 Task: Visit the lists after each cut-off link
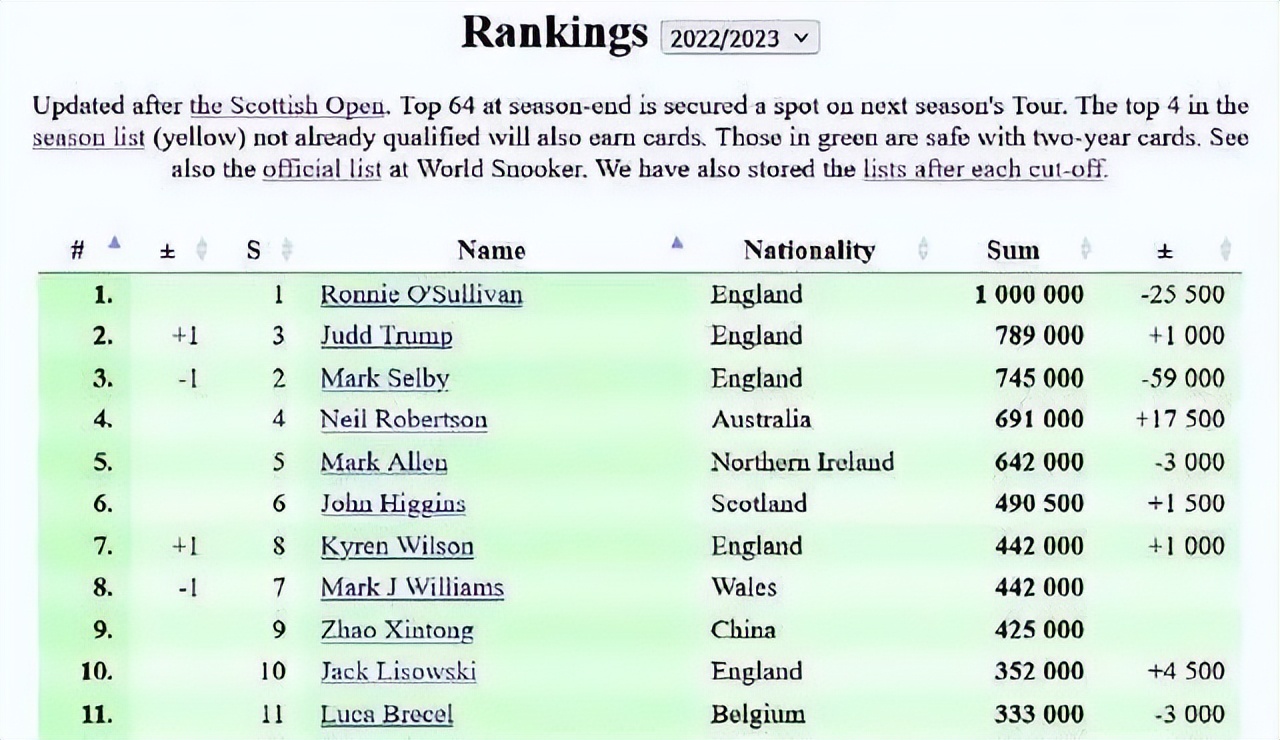pos(984,169)
